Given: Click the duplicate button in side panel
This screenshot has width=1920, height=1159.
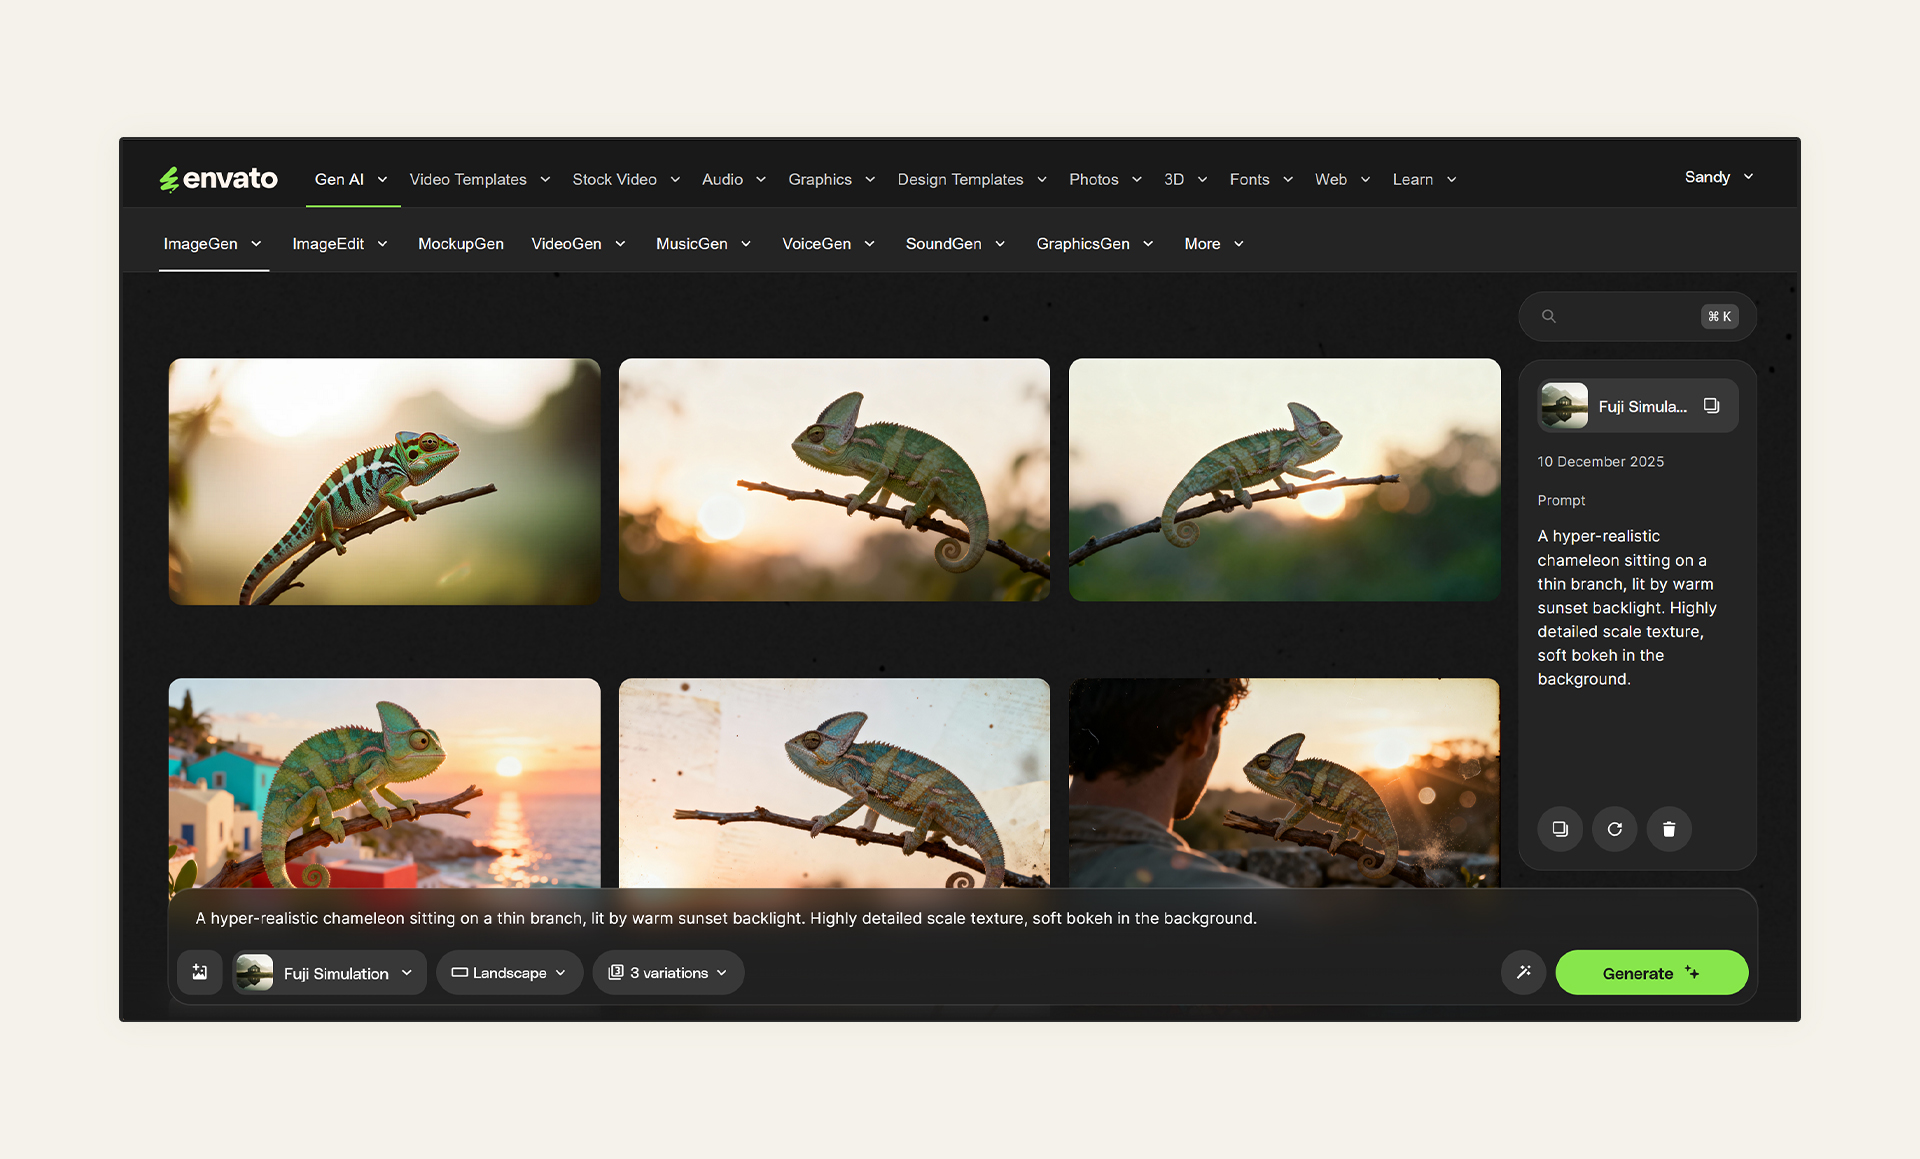Looking at the screenshot, I should coord(1560,829).
